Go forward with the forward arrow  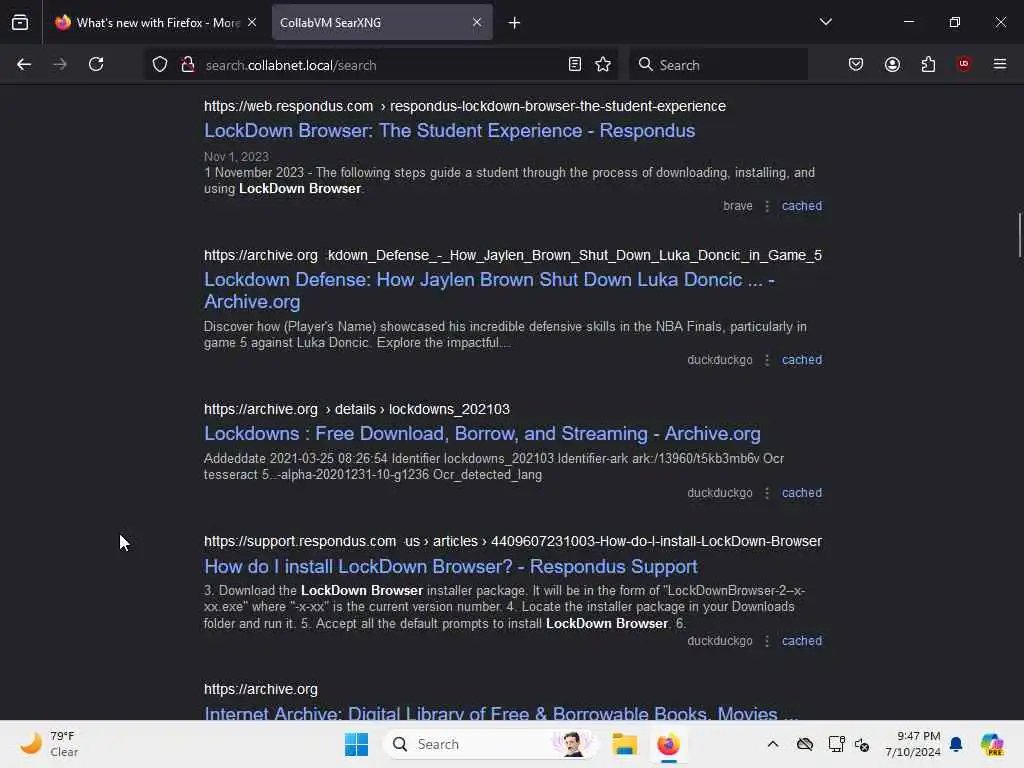(x=60, y=64)
